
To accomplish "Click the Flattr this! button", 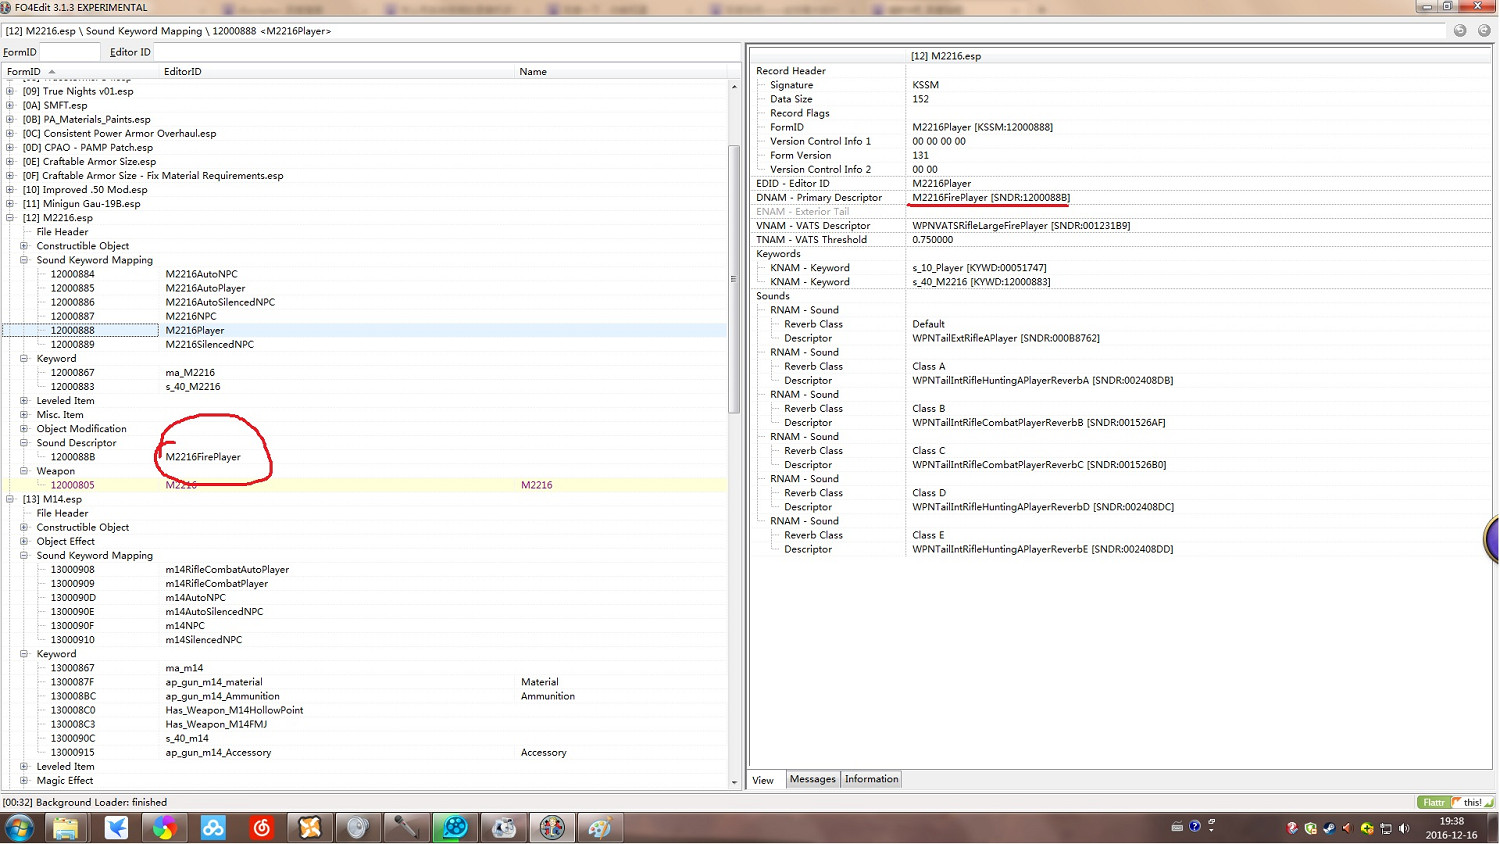I will (1455, 802).
